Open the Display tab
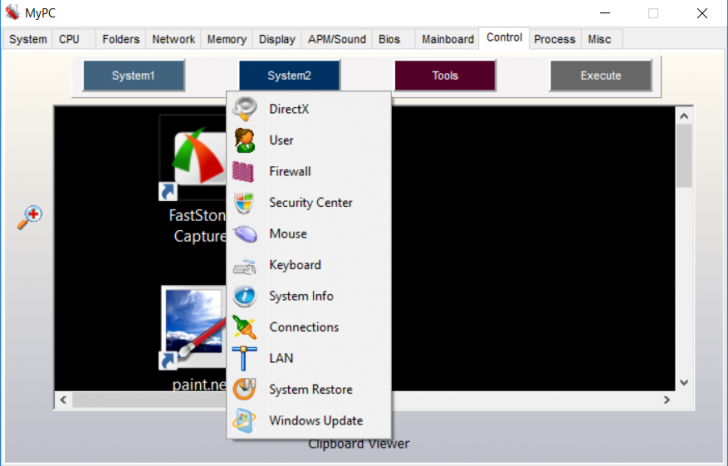Image resolution: width=728 pixels, height=466 pixels. (x=277, y=39)
